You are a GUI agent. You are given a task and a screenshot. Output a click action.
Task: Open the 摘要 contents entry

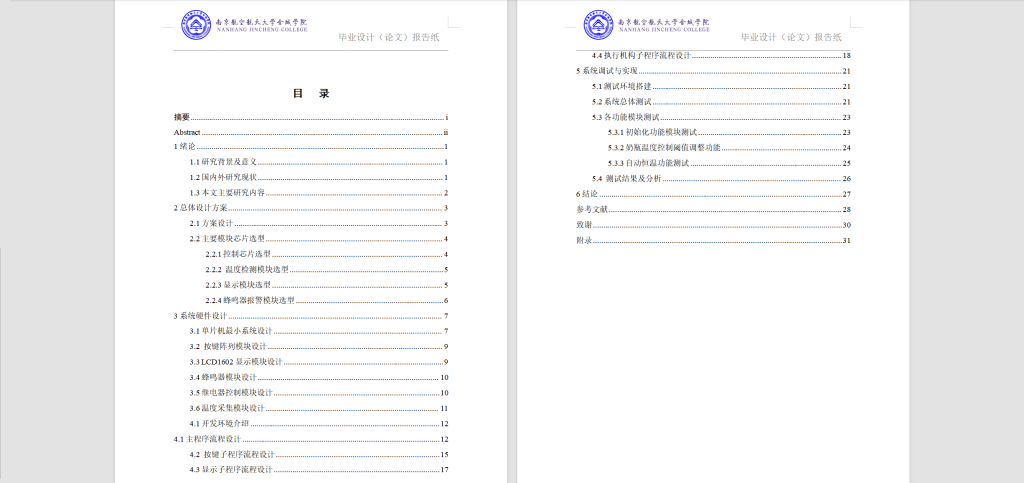pyautogui.click(x=311, y=117)
